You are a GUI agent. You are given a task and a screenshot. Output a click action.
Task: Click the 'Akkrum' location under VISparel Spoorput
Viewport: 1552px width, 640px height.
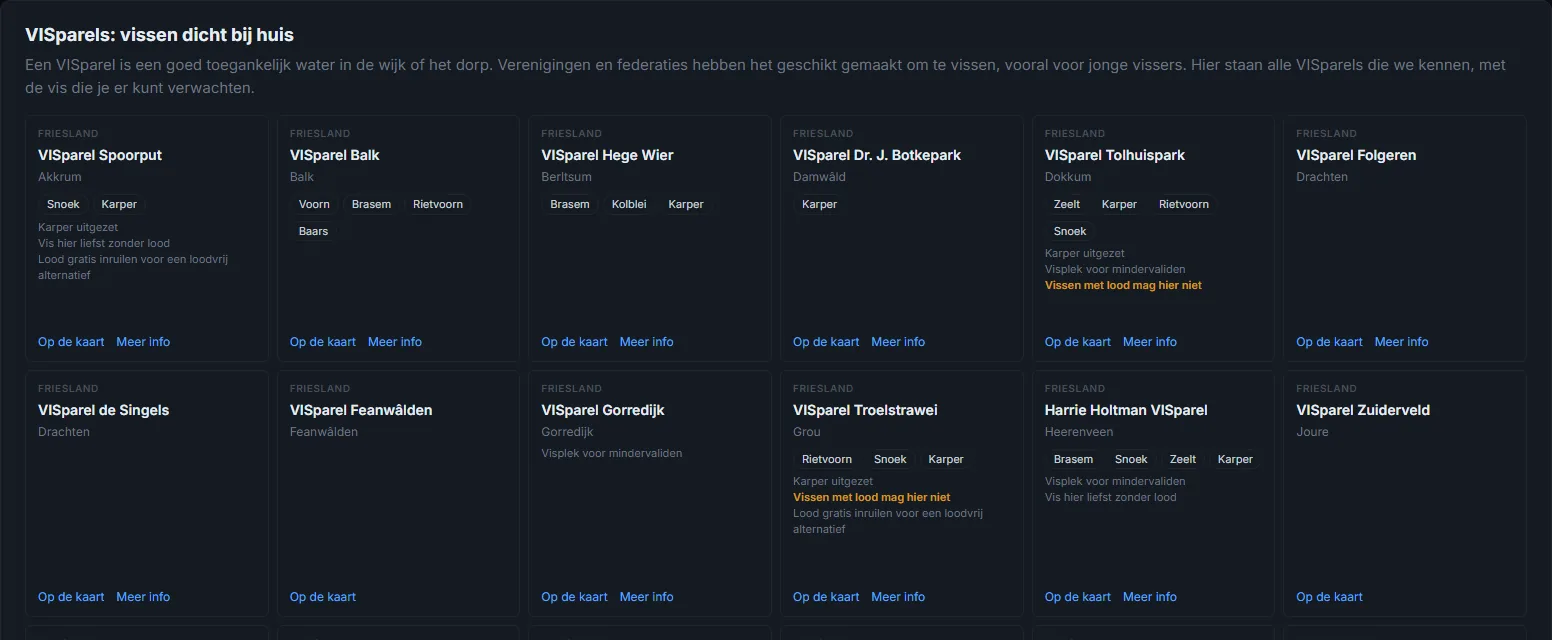[x=60, y=177]
